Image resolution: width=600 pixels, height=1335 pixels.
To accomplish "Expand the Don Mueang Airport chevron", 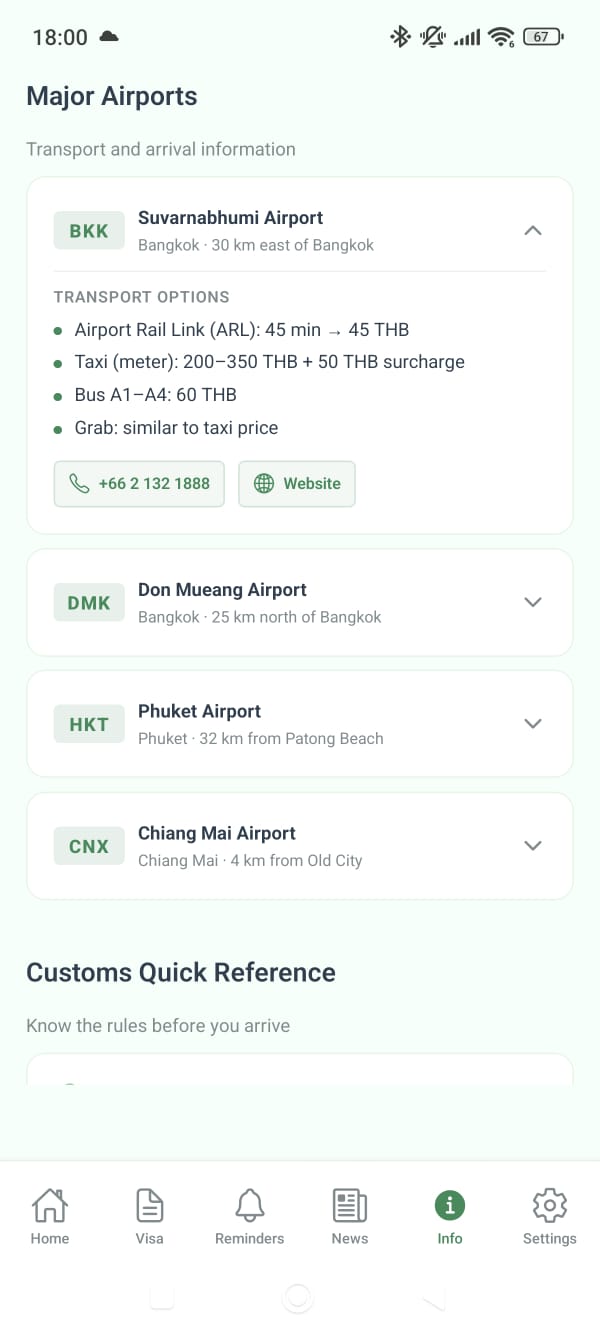I will pyautogui.click(x=533, y=602).
